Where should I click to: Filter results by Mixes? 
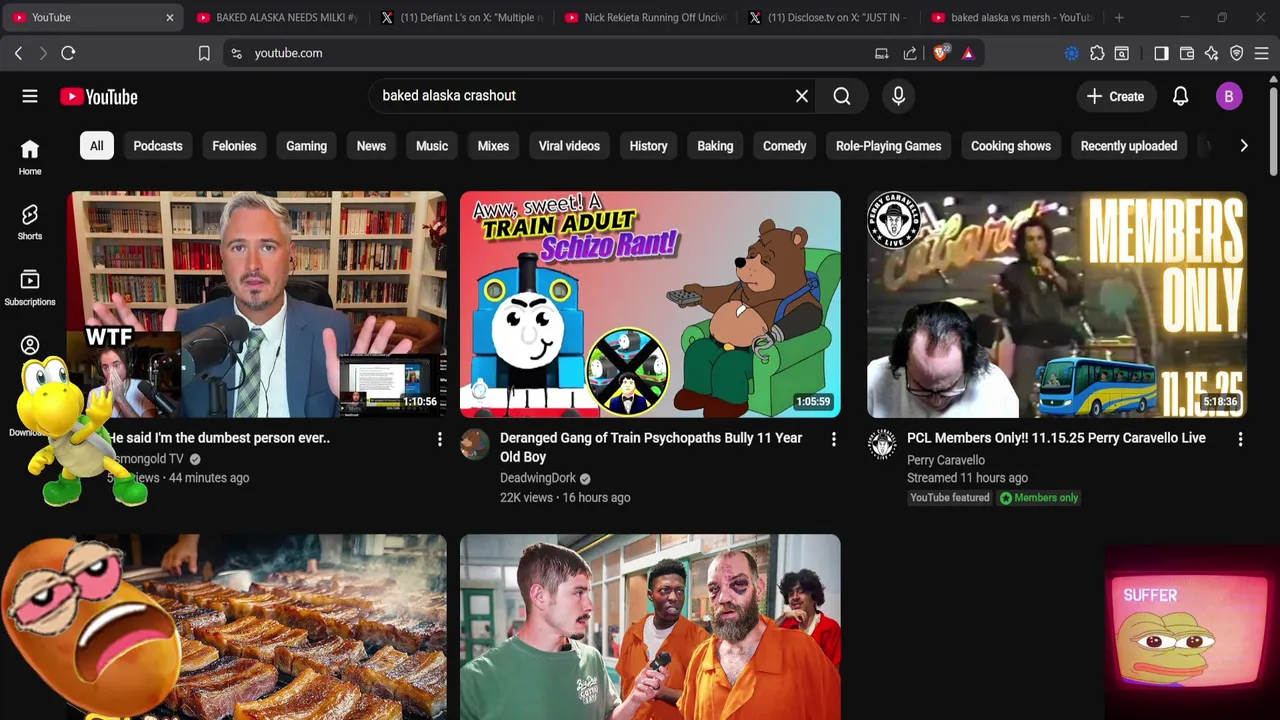493,146
